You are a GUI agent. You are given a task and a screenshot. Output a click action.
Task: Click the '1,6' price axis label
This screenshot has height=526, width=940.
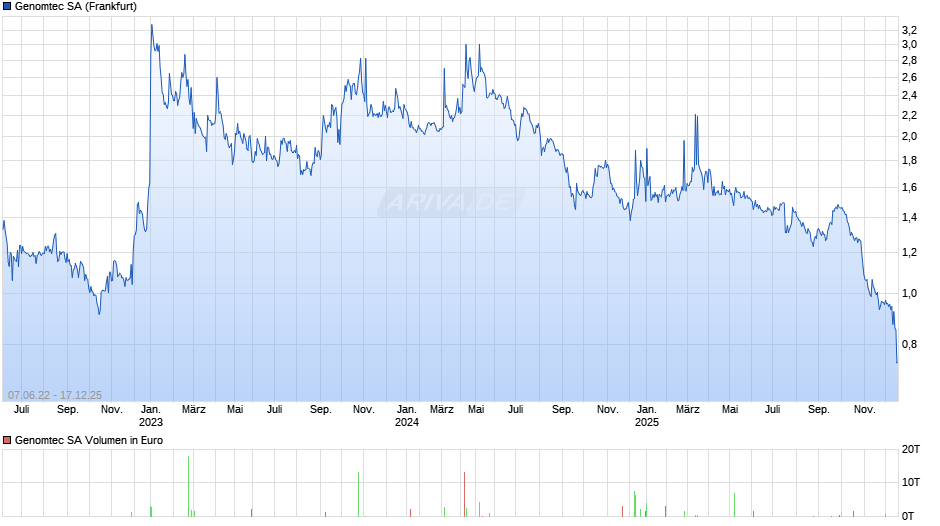point(909,187)
